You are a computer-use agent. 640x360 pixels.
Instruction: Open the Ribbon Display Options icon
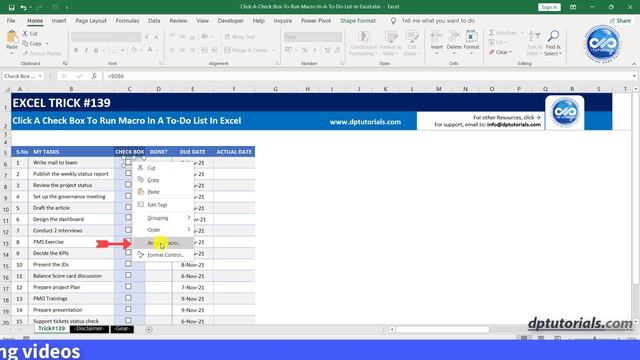[573, 7]
